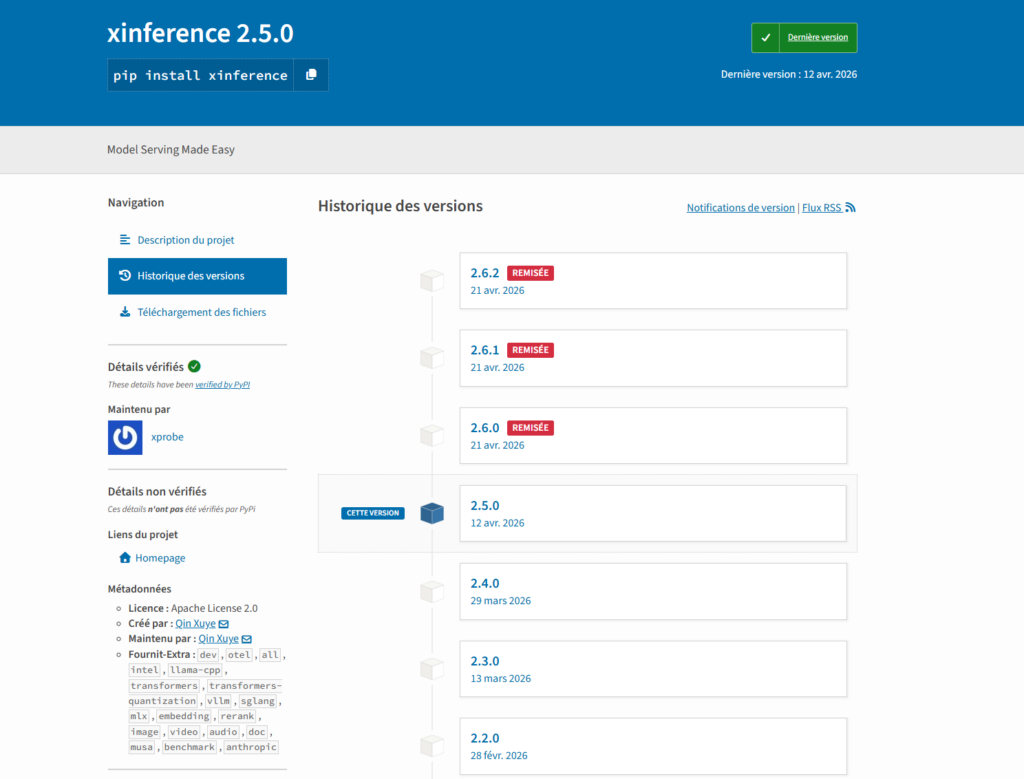
Task: Click the rerank extra tag
Action: (x=237, y=716)
